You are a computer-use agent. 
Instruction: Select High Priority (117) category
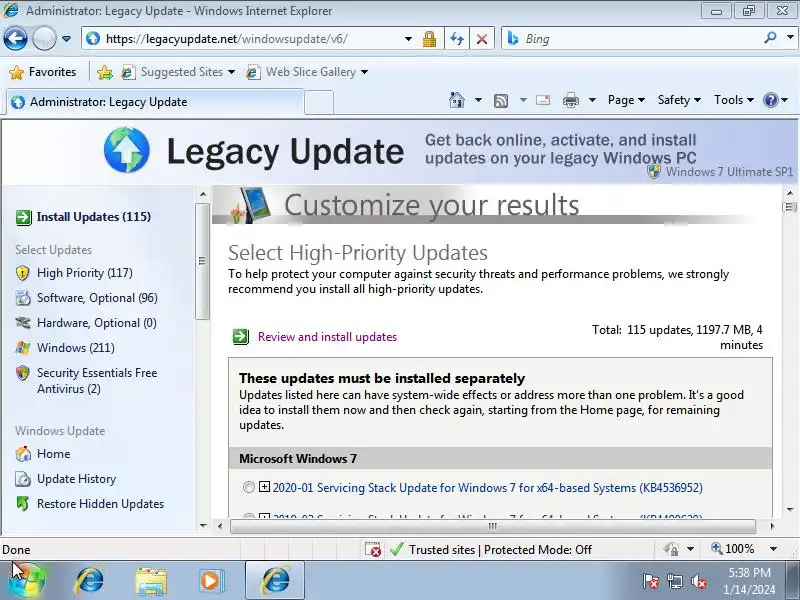point(85,273)
